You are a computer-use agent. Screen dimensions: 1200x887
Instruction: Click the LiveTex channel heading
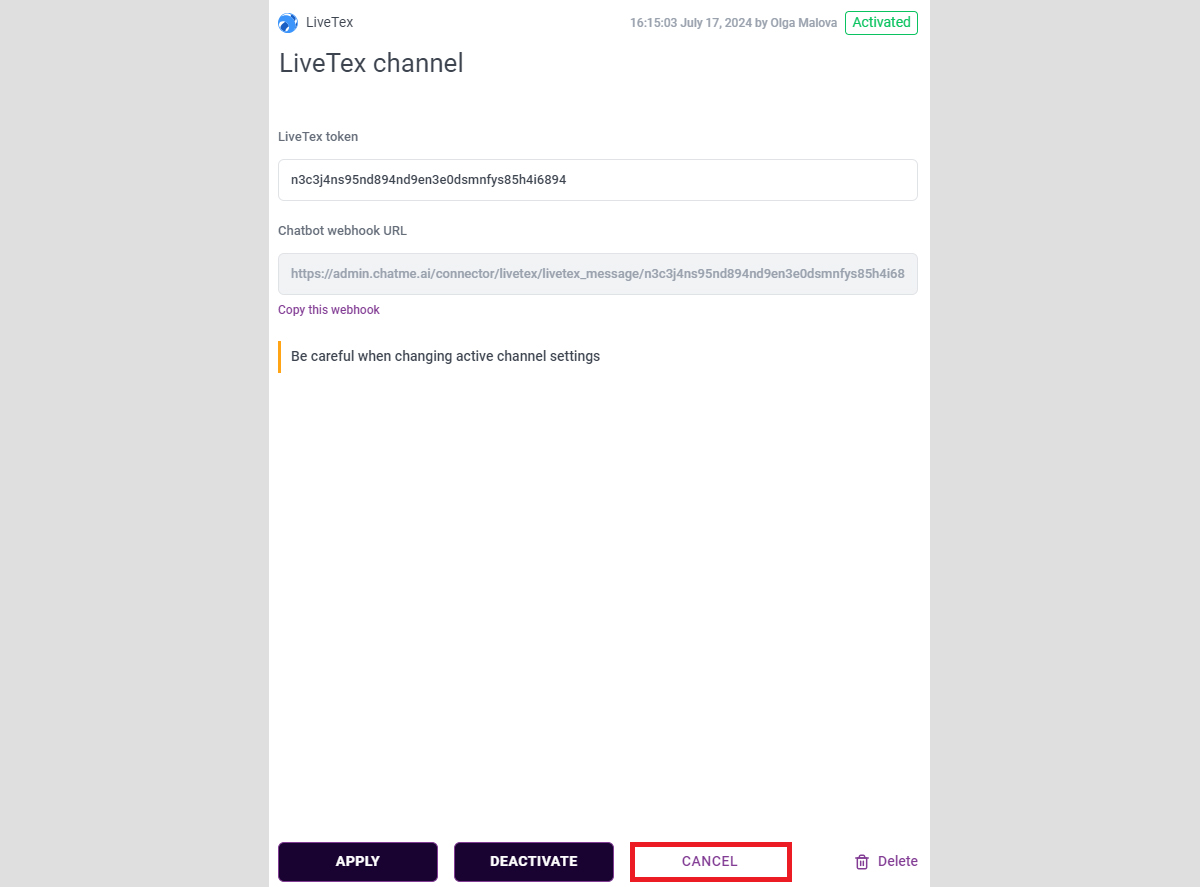(371, 64)
